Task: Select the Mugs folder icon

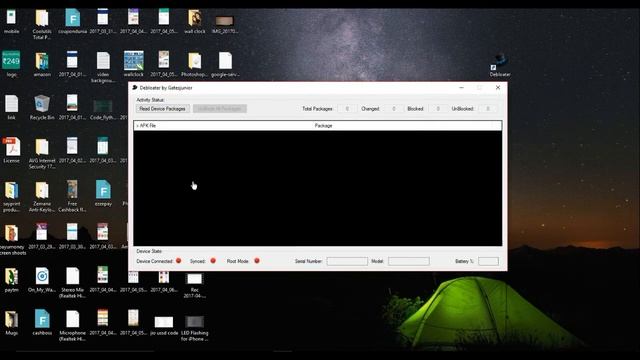Action: pos(11,322)
